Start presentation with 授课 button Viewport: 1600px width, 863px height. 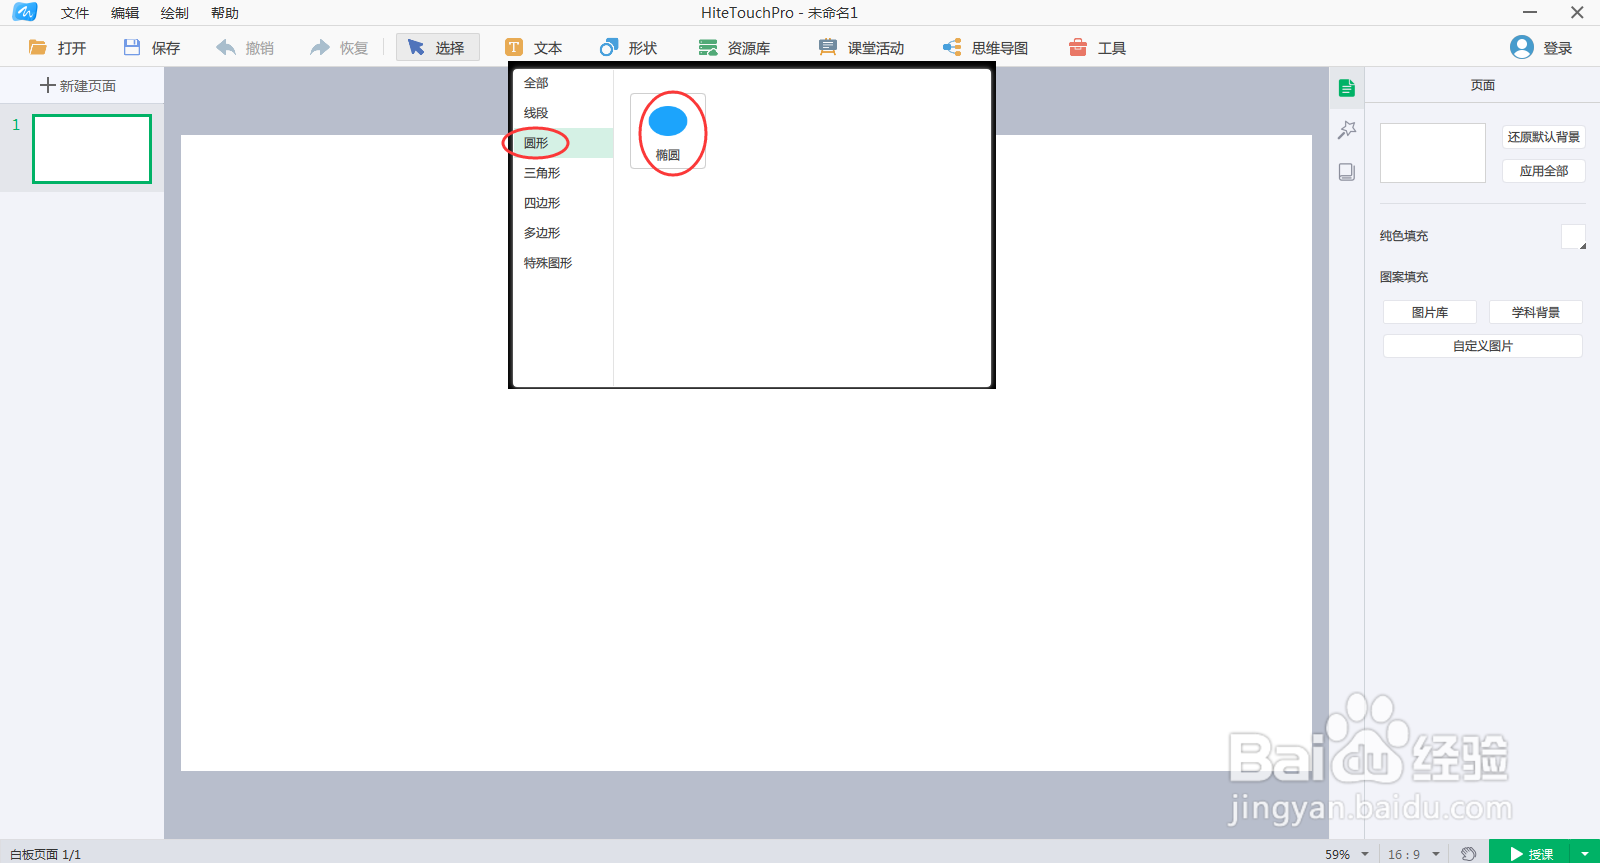point(1530,853)
